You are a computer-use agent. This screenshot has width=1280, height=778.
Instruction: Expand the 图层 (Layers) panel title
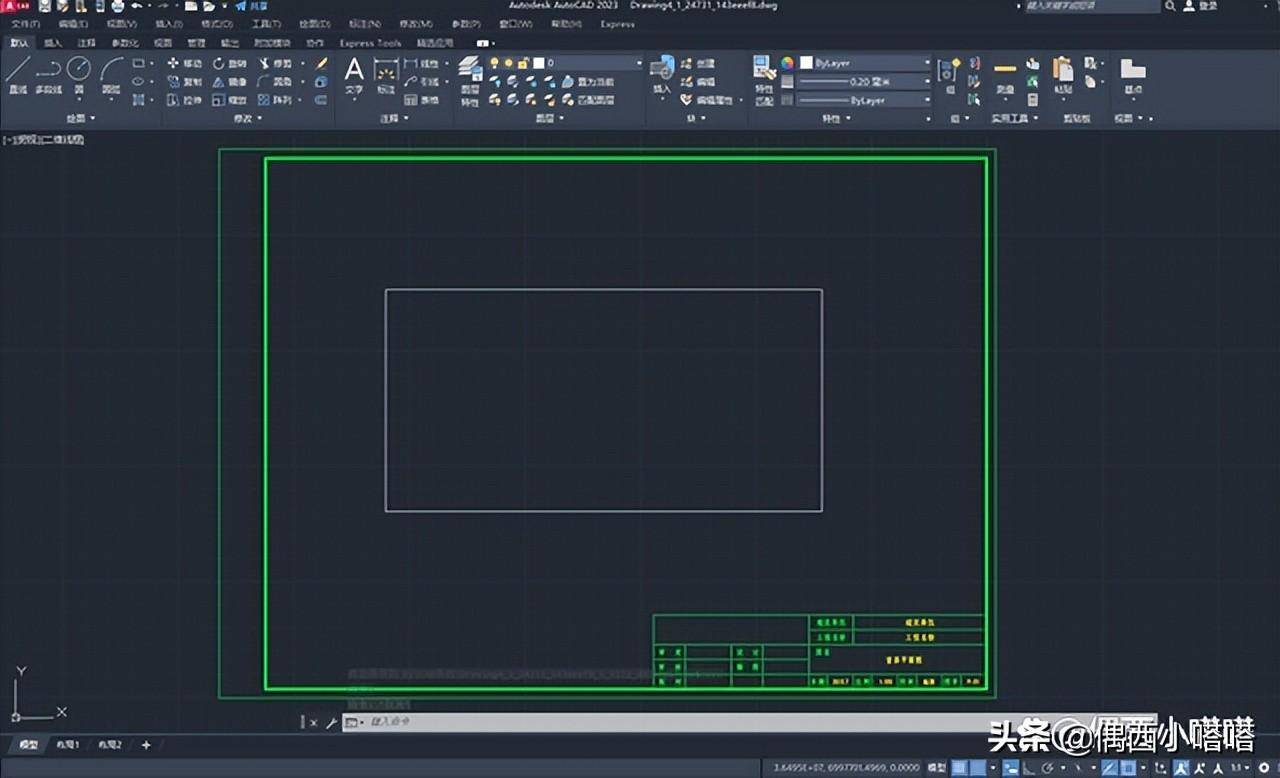(549, 118)
